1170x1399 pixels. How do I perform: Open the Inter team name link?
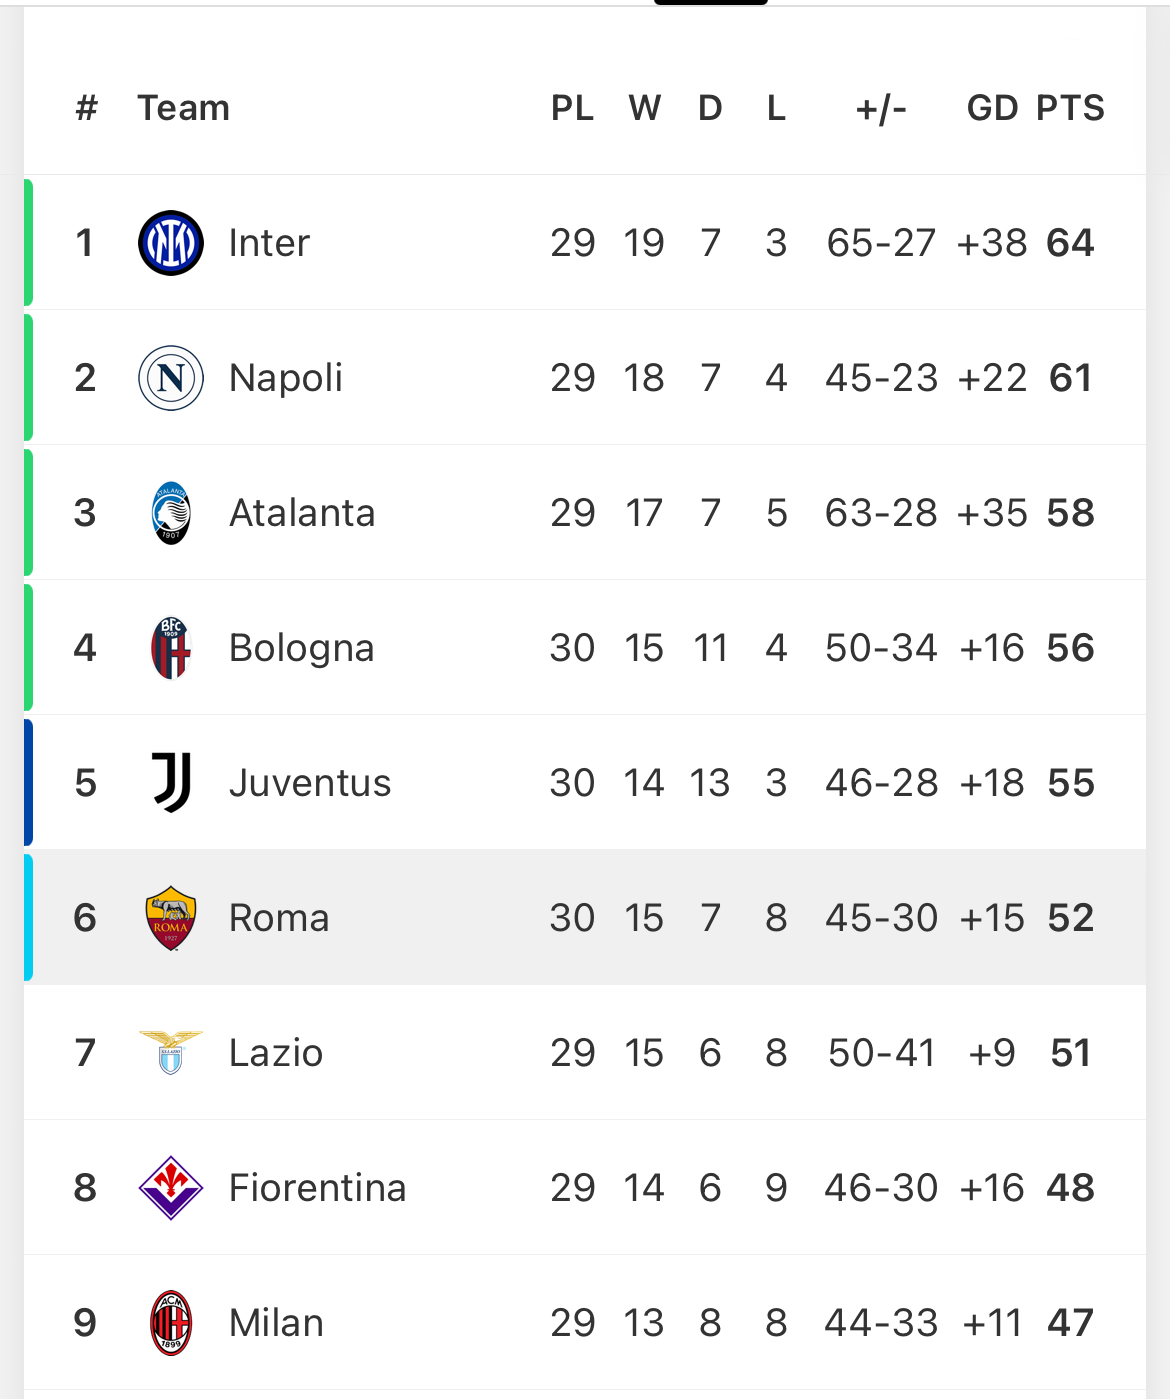(269, 243)
